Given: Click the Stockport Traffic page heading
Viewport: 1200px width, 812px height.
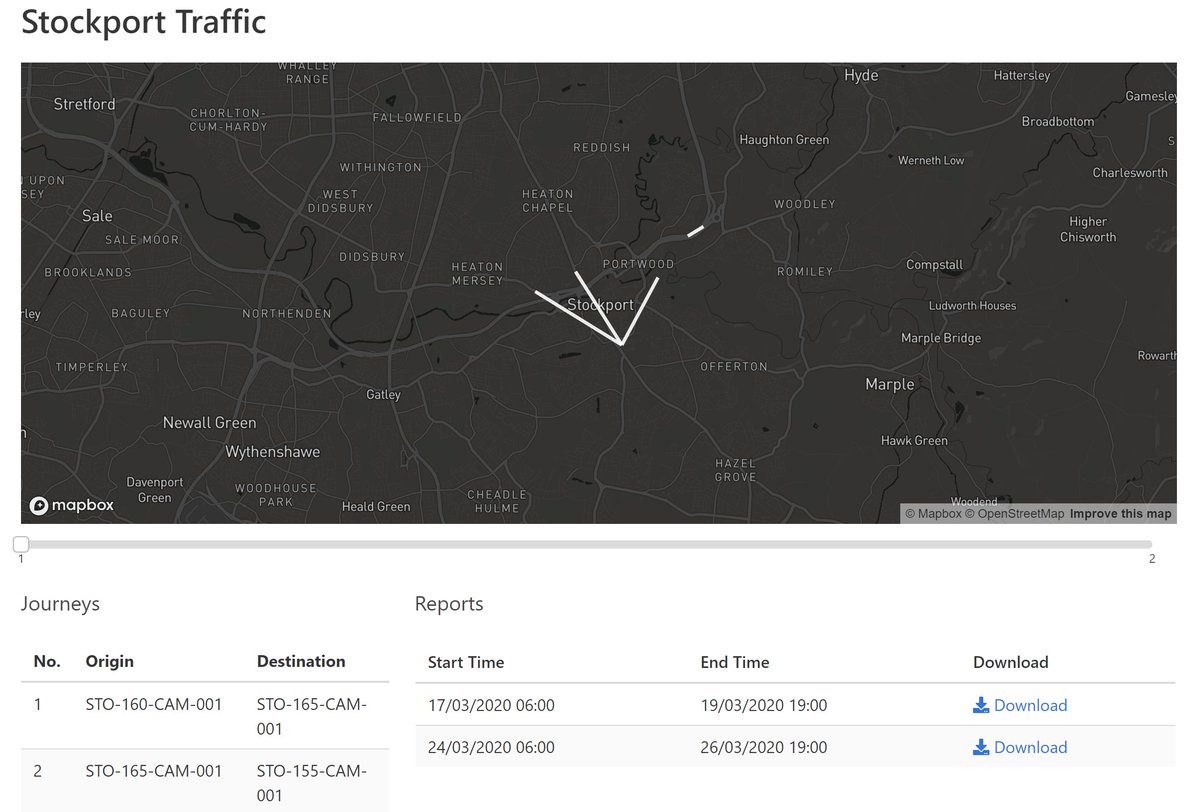Looking at the screenshot, I should click(144, 21).
